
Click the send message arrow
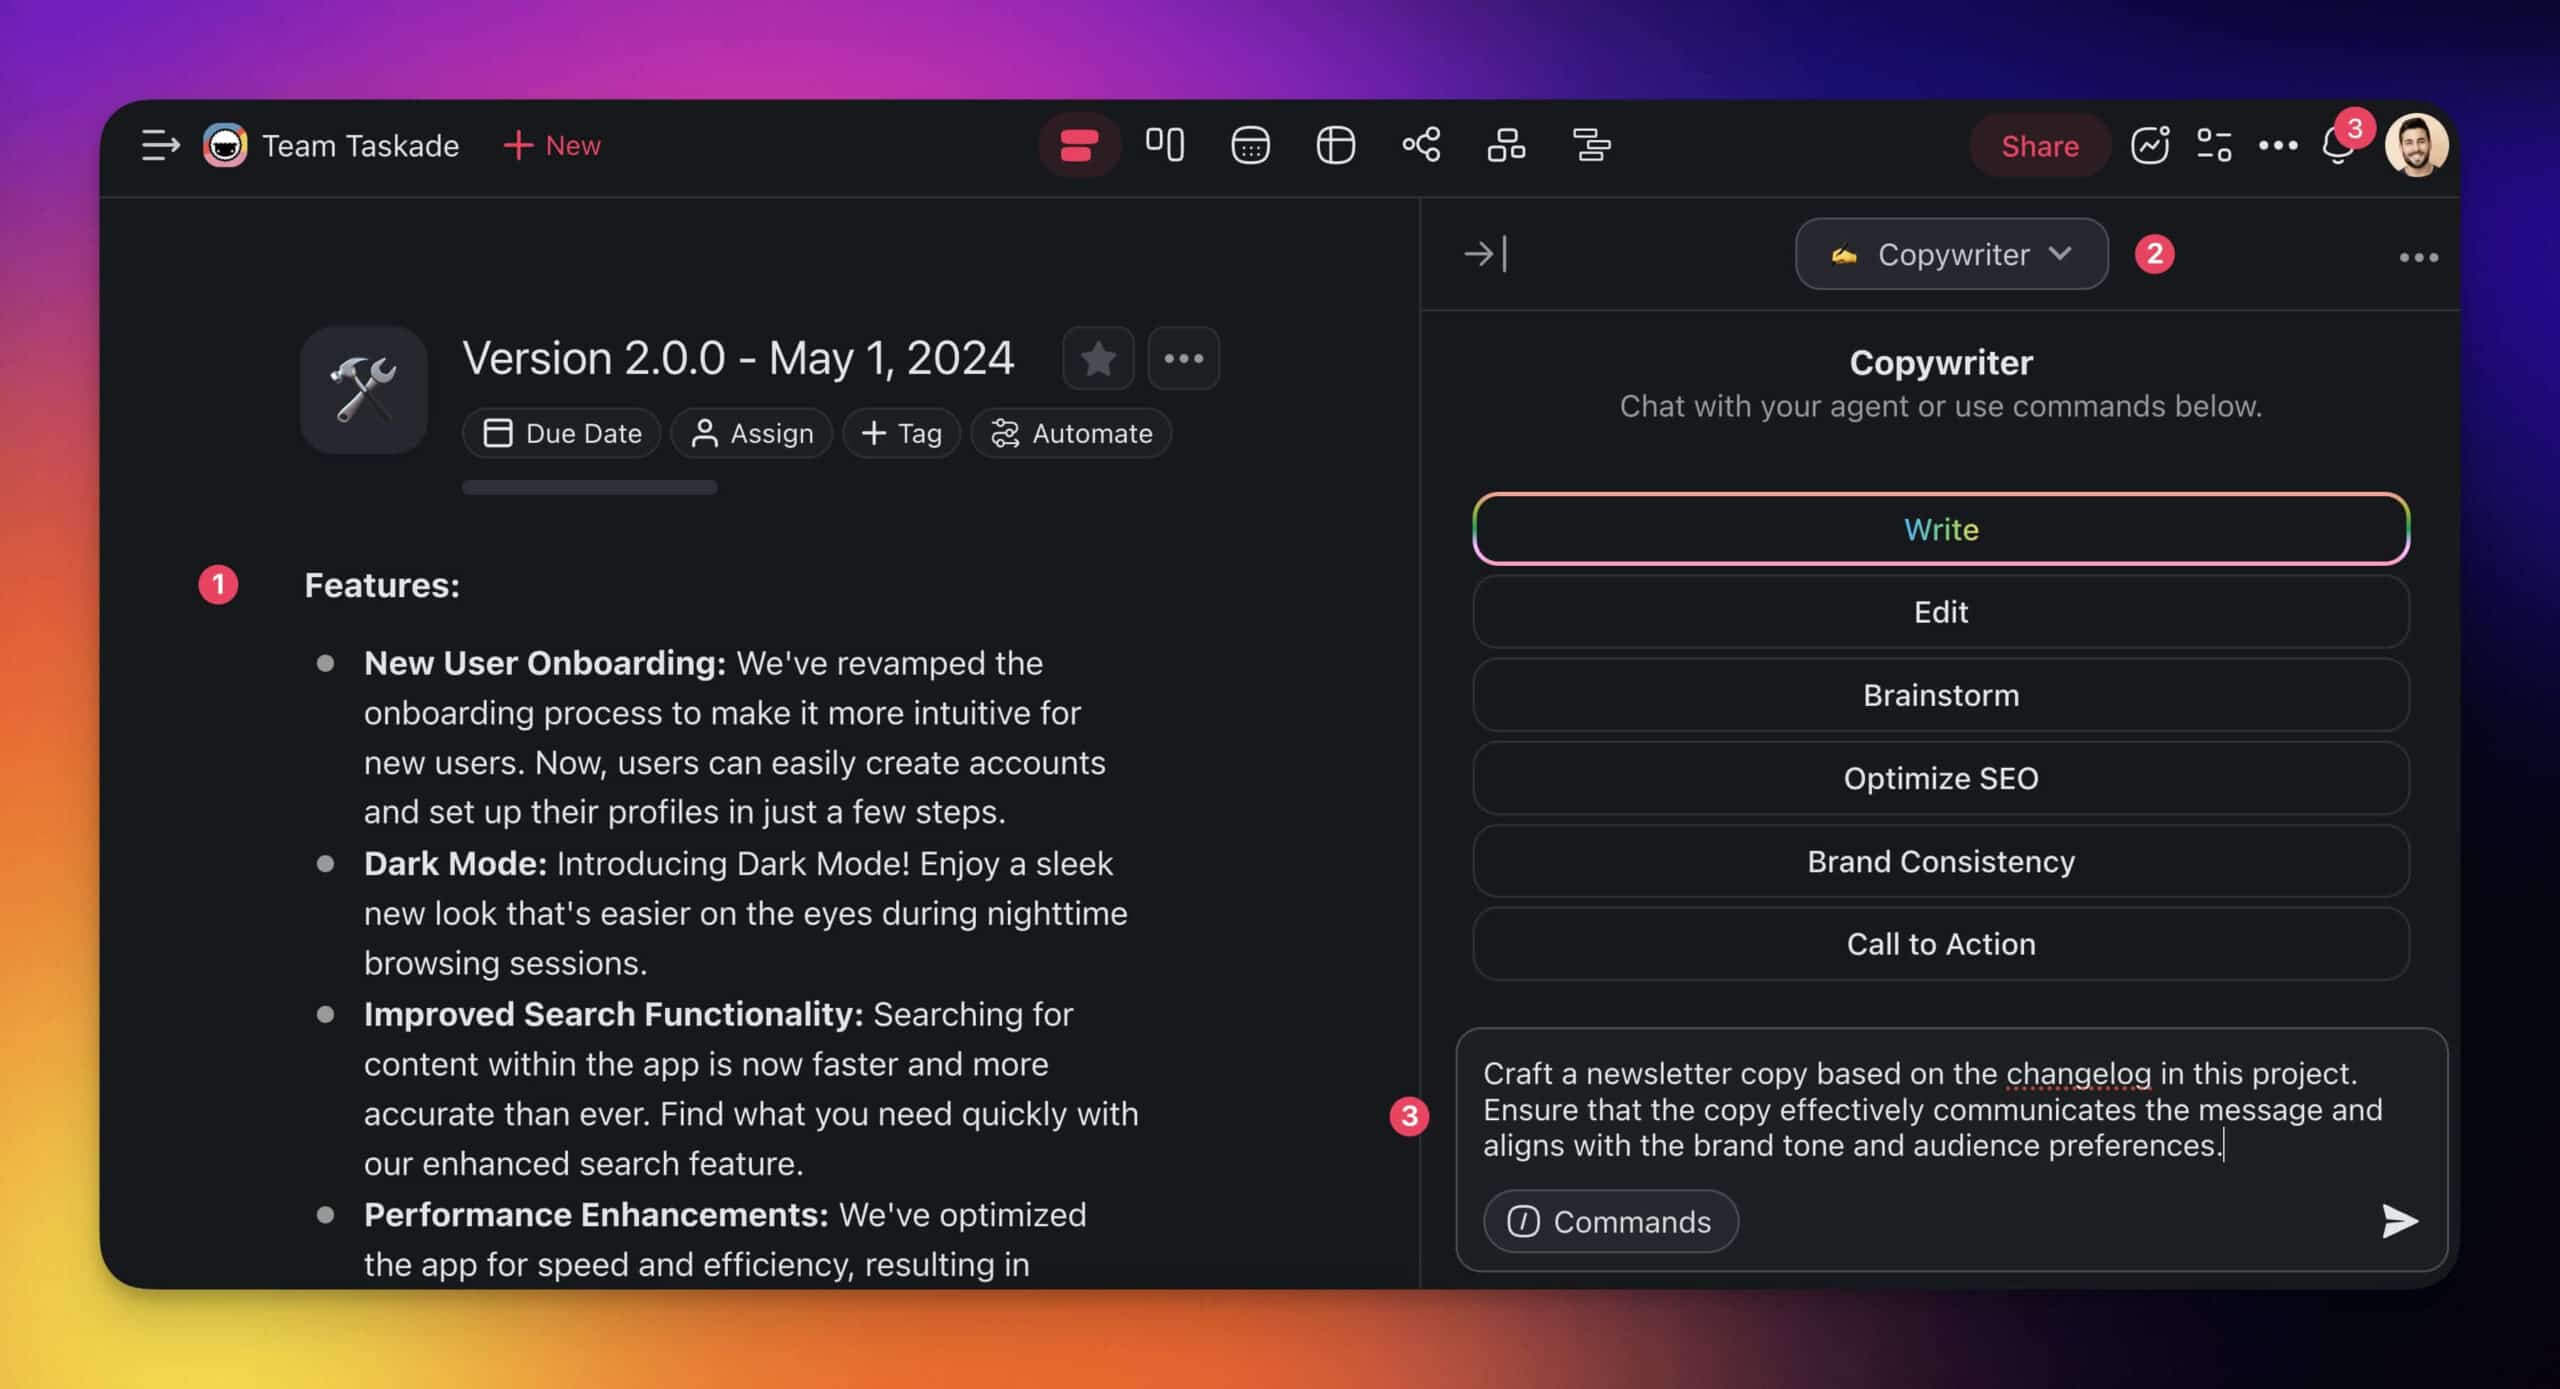pos(2398,1221)
